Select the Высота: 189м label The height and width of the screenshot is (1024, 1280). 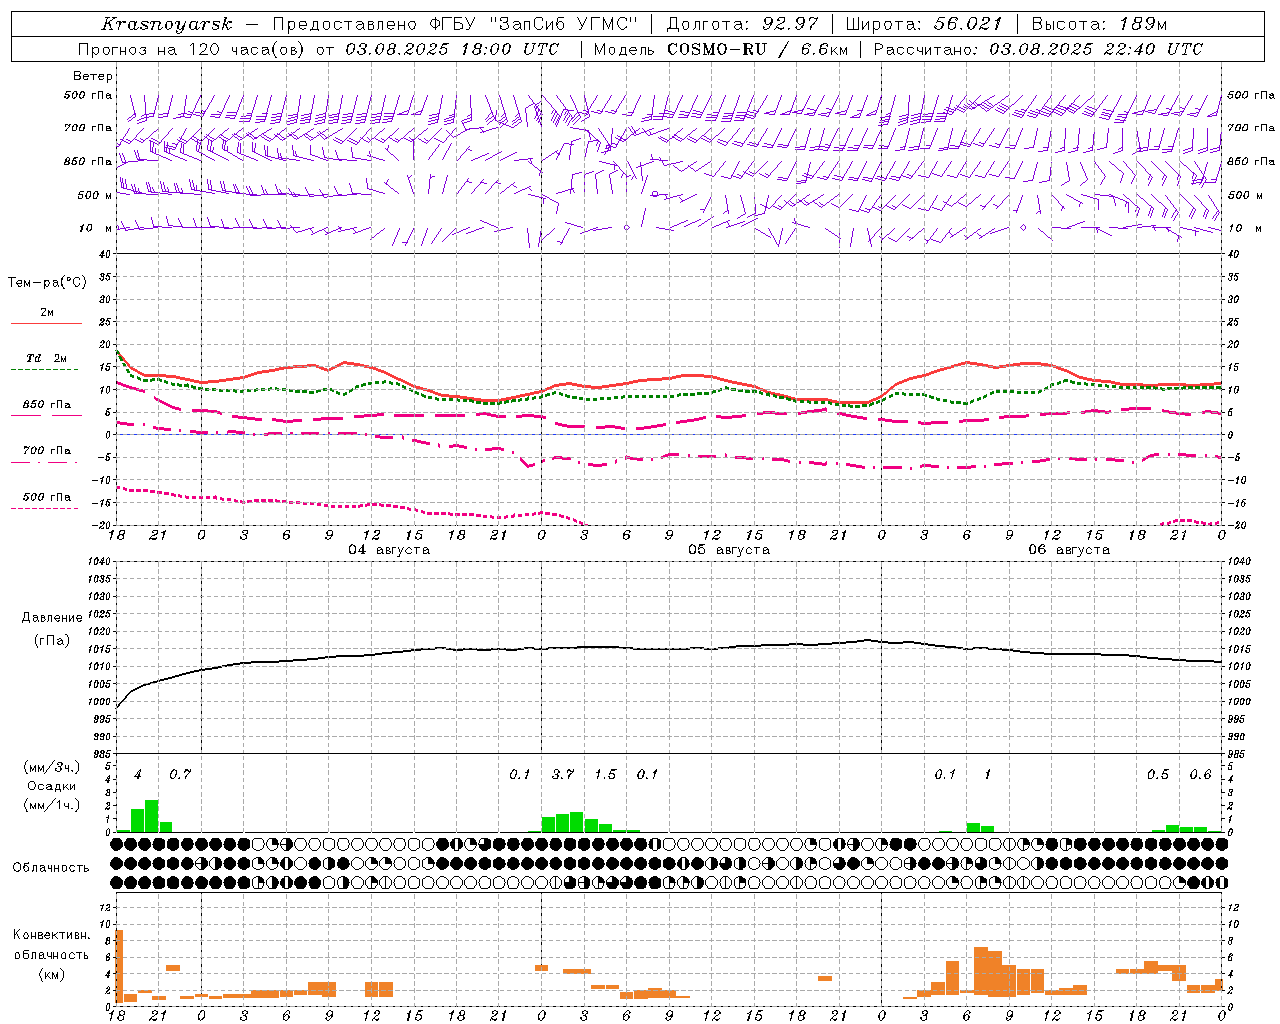coord(1099,24)
